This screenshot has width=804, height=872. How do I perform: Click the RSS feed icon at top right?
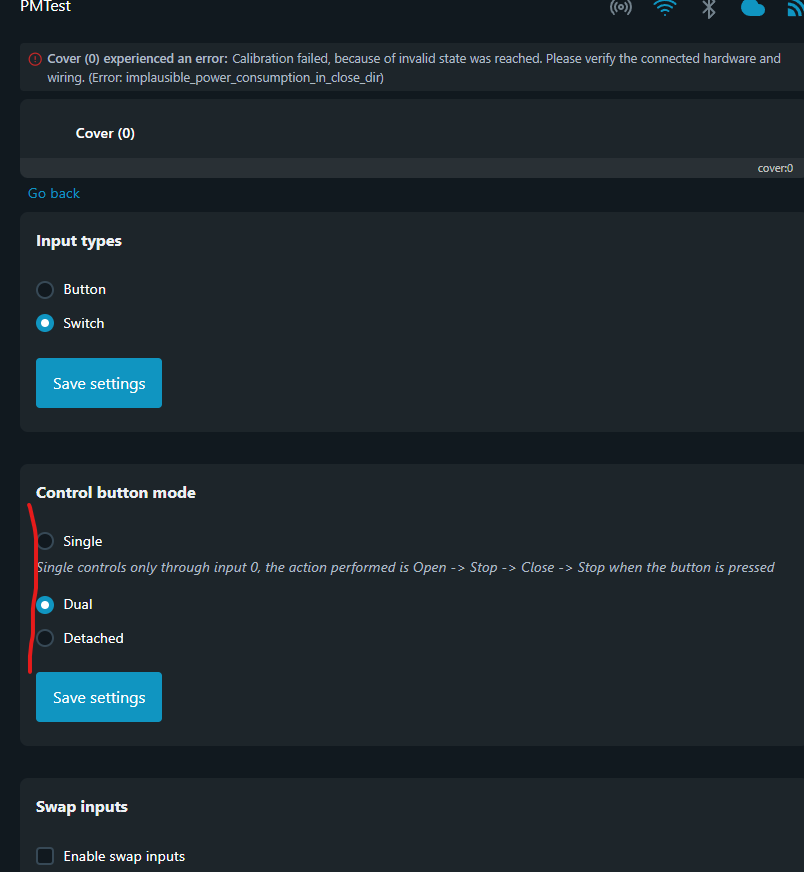point(796,8)
